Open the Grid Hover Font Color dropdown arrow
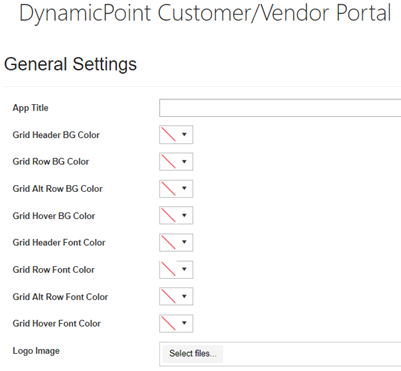This screenshot has height=371, width=401. [184, 323]
